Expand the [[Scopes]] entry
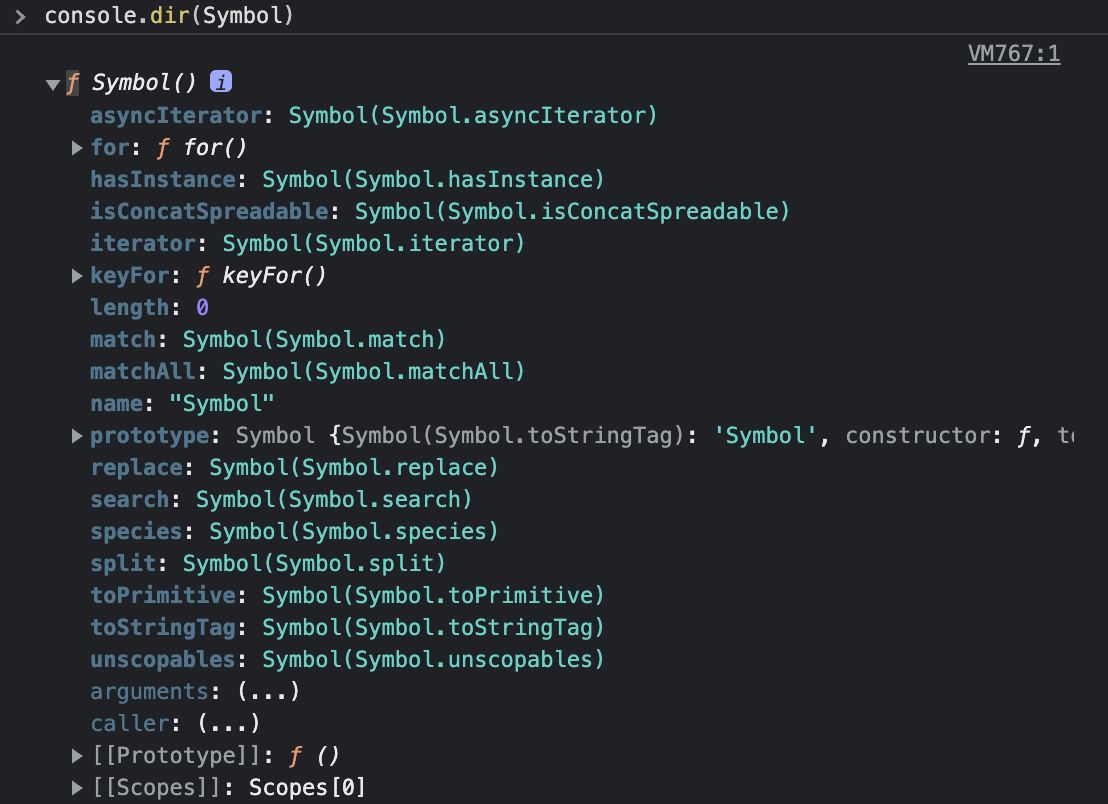 pyautogui.click(x=77, y=788)
